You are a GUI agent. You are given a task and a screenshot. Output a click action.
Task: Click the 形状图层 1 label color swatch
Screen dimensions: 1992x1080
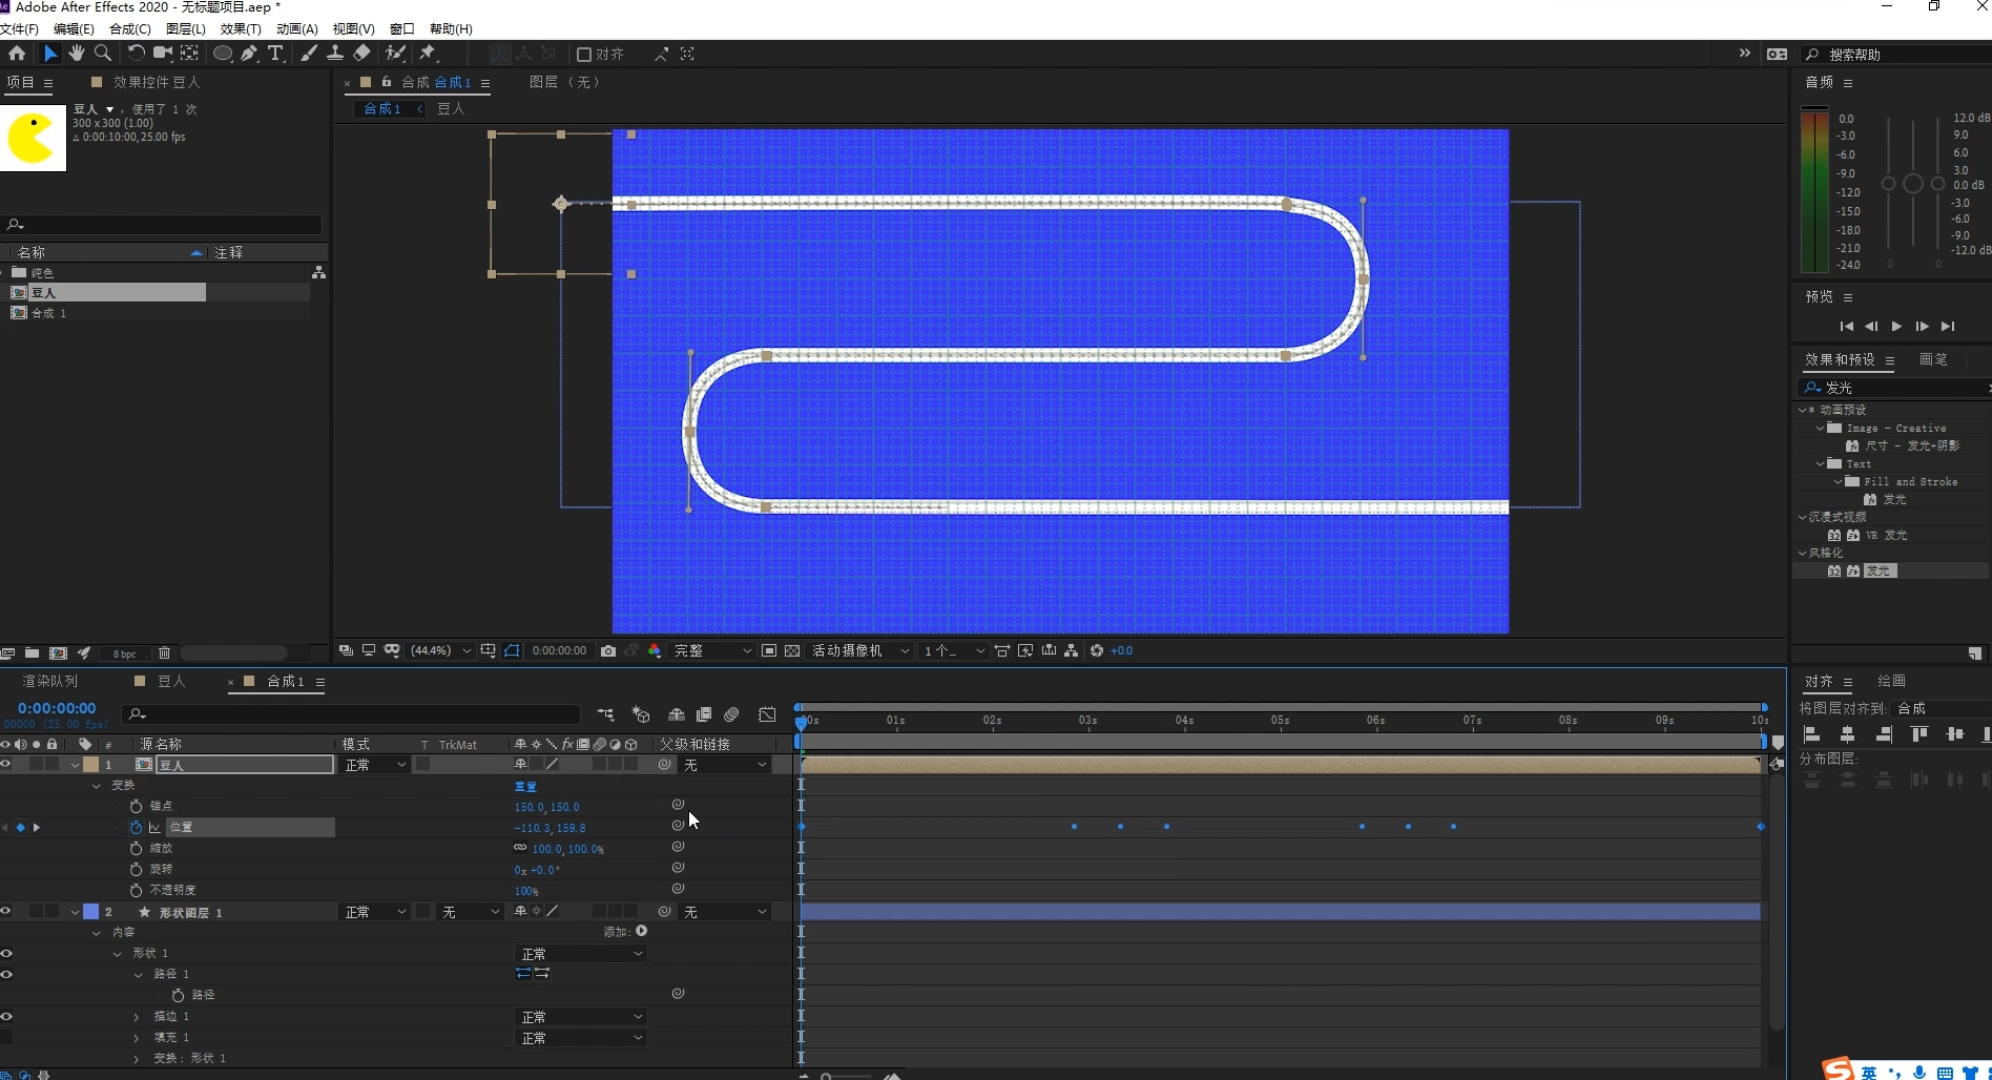point(91,912)
